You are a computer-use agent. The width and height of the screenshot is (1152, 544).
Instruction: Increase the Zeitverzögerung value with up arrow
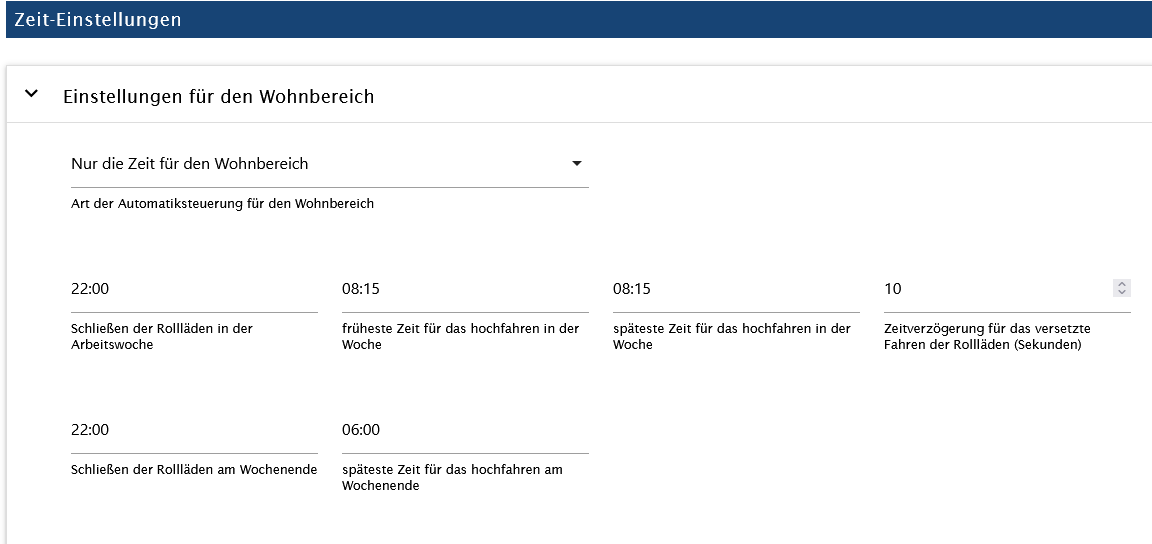pyautogui.click(x=1122, y=284)
